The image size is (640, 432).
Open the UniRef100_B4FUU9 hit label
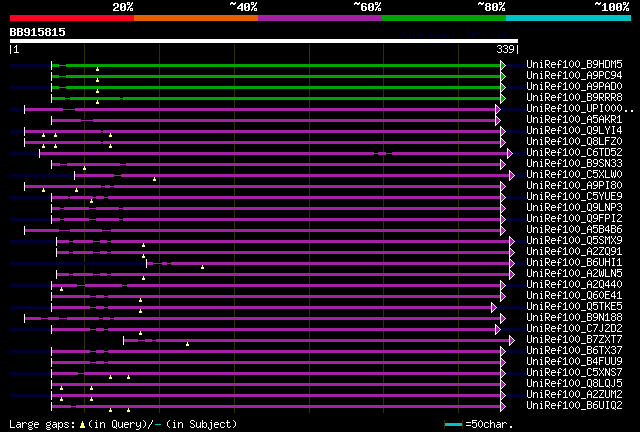[574, 362]
